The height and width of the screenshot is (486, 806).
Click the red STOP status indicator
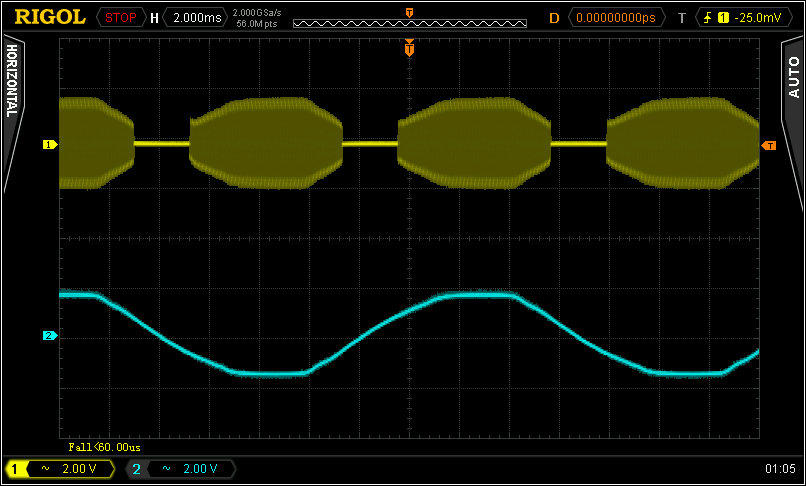(x=120, y=17)
